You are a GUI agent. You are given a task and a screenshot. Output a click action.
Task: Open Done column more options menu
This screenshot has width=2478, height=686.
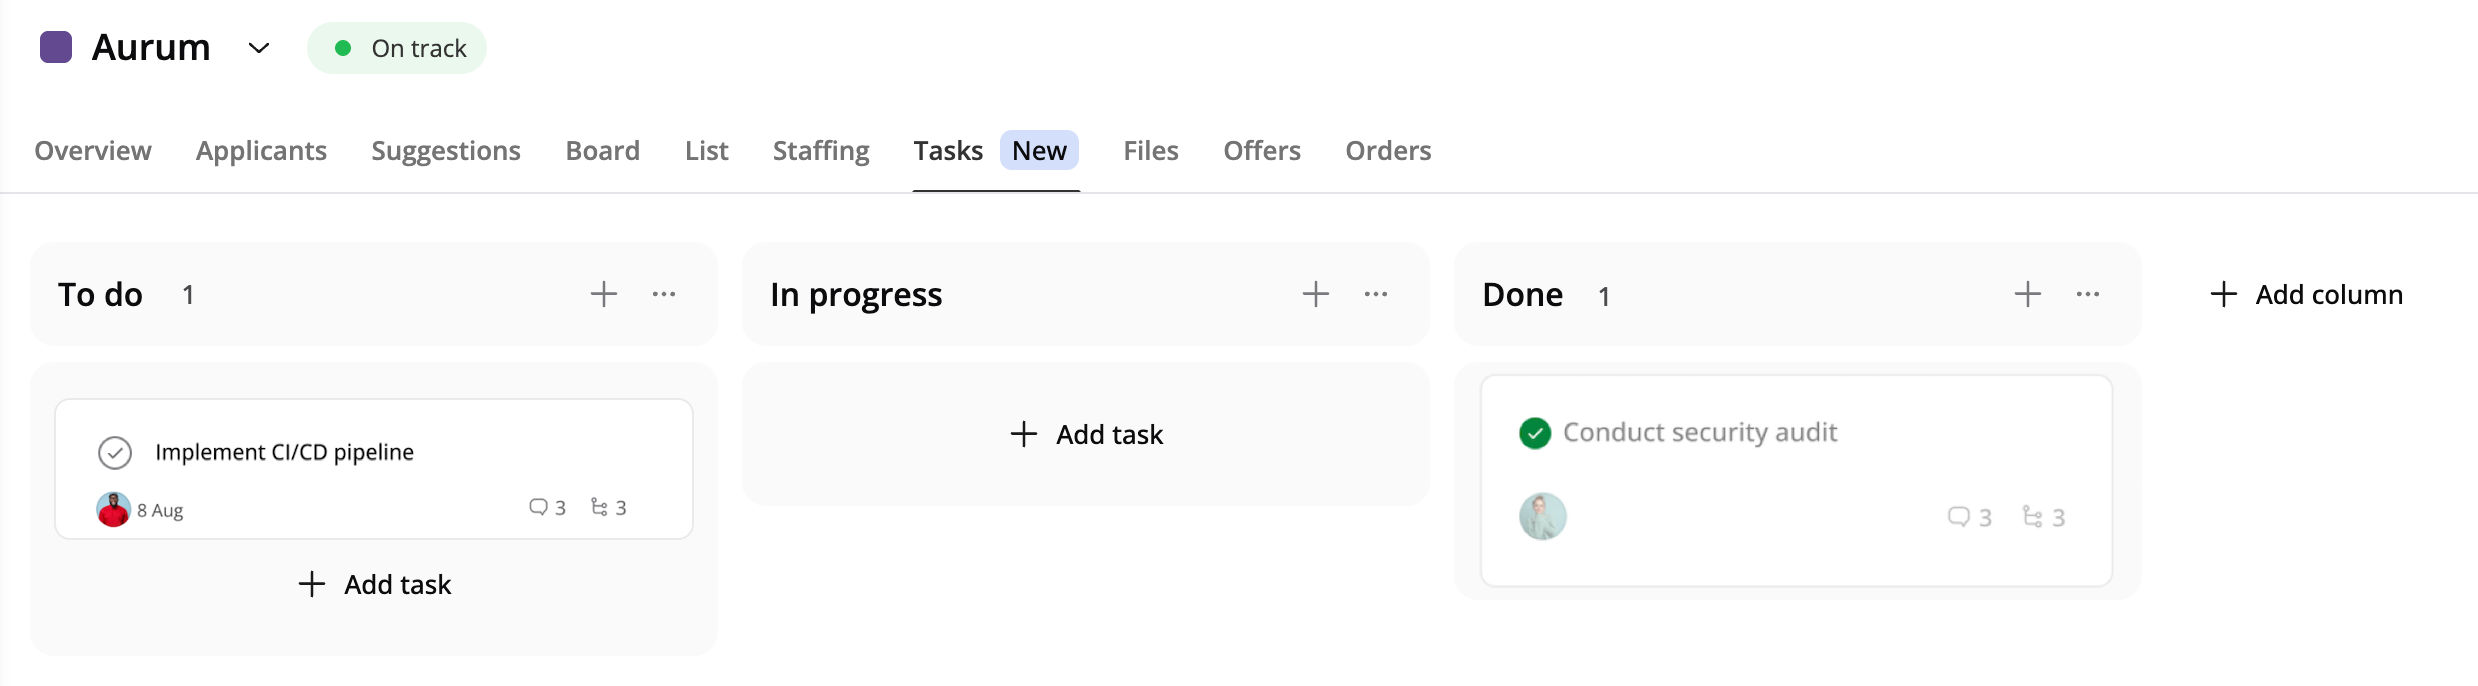2088,294
